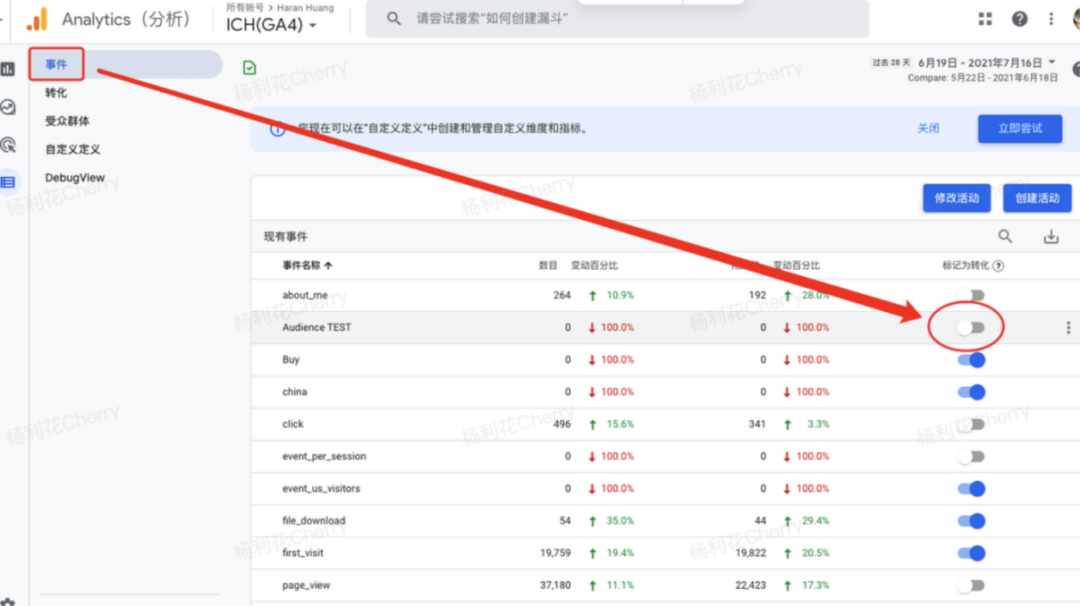Click the 创建活动 button
Image resolution: width=1080 pixels, height=606 pixels.
pos(1037,198)
